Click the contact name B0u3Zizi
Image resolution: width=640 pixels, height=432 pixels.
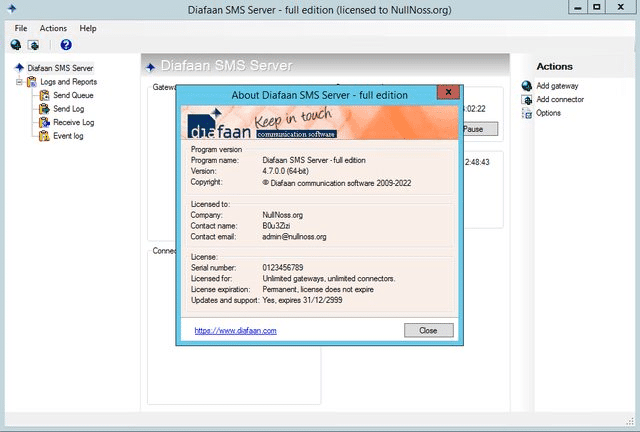click(276, 225)
